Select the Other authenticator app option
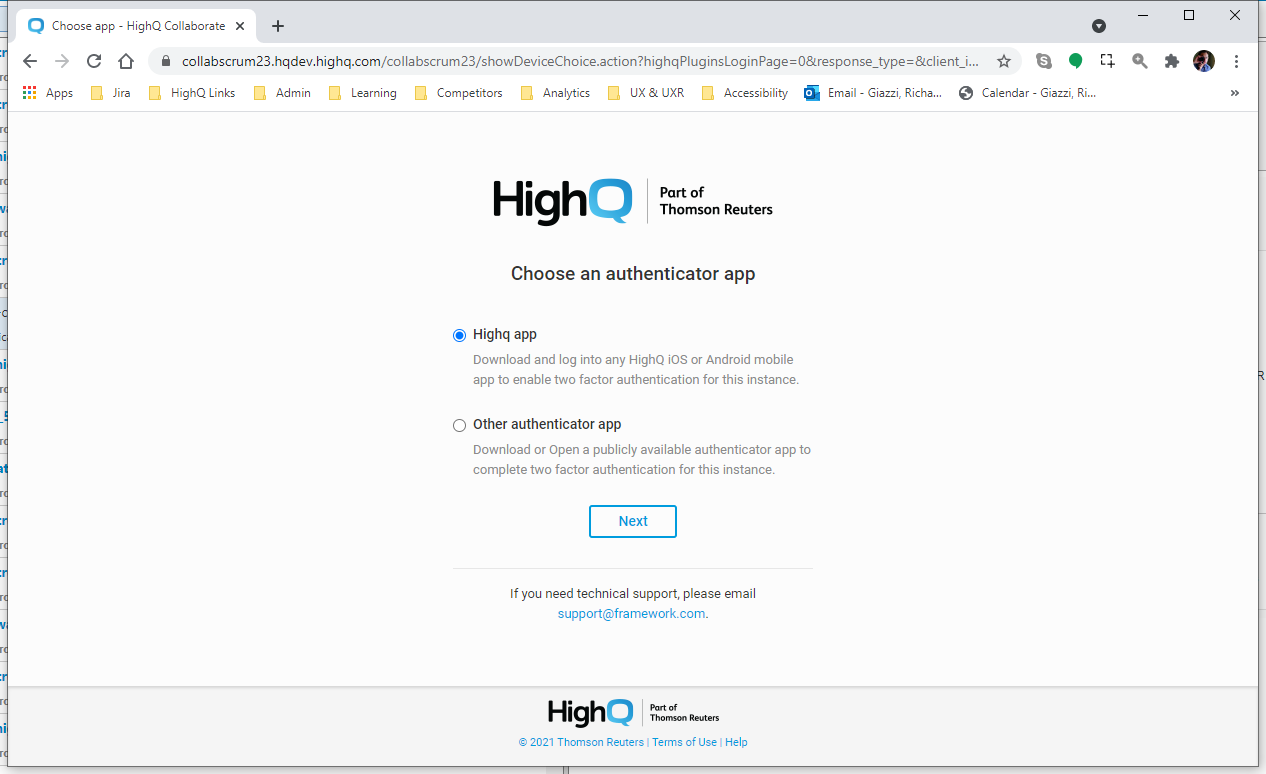Viewport: 1266px width, 774px height. coord(460,425)
